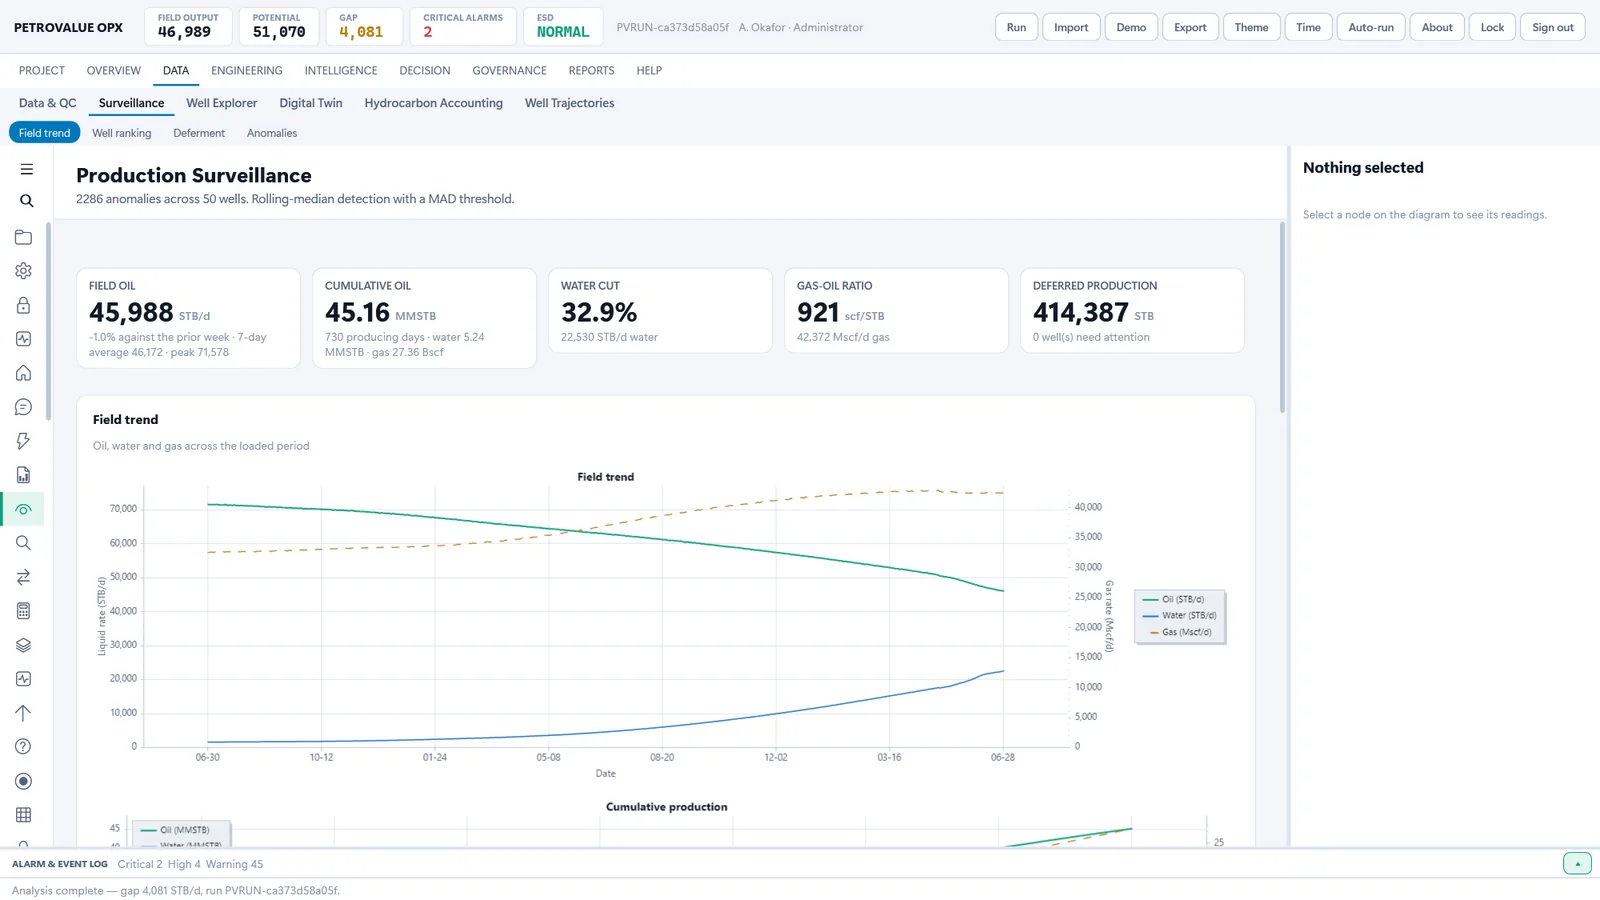Go to the home icon in the sidebar
This screenshot has width=1600, height=900.
point(23,373)
